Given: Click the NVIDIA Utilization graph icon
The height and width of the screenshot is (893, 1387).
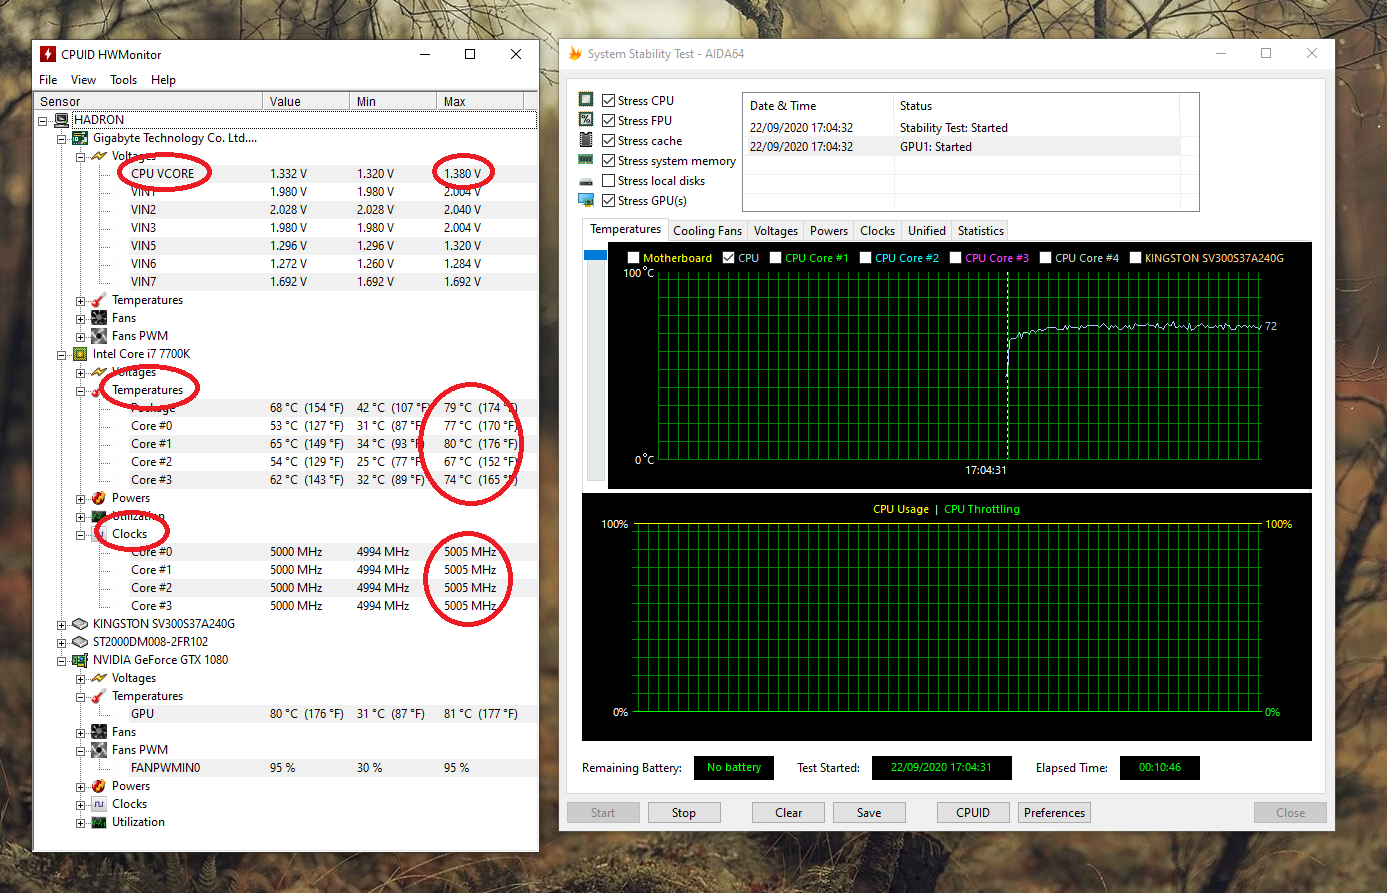Looking at the screenshot, I should (99, 822).
